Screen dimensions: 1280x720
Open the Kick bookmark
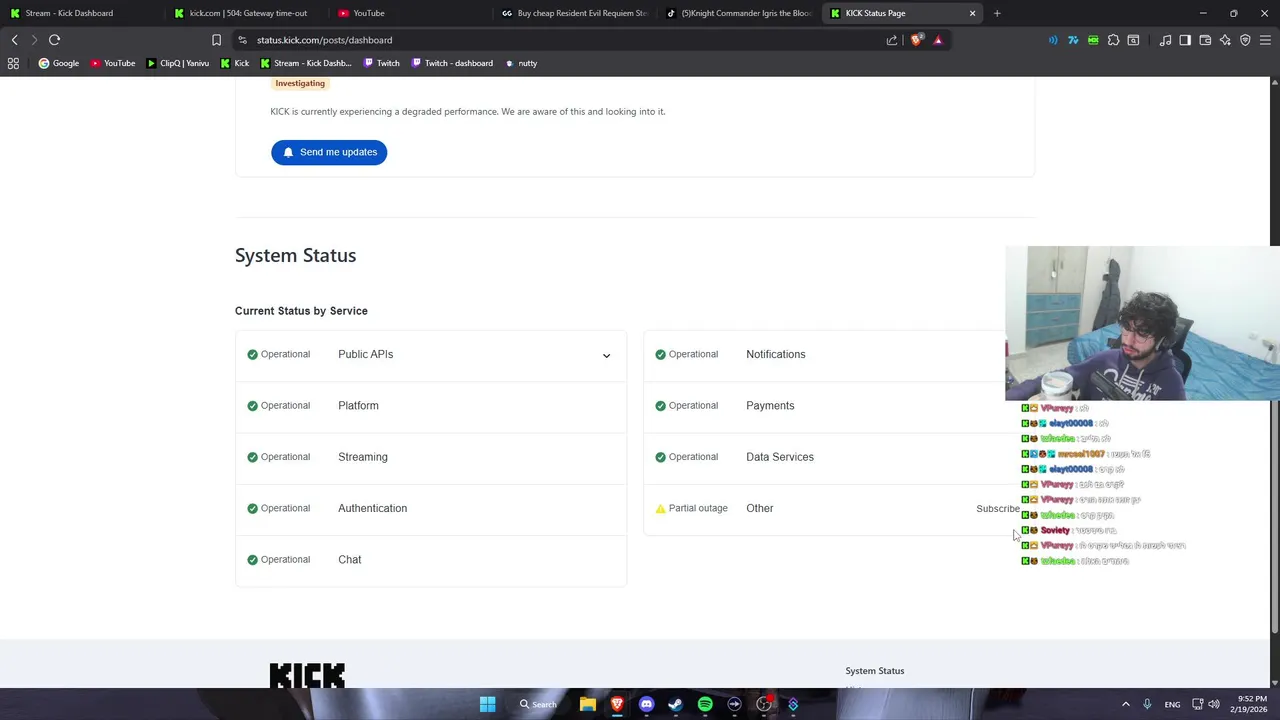[x=235, y=63]
